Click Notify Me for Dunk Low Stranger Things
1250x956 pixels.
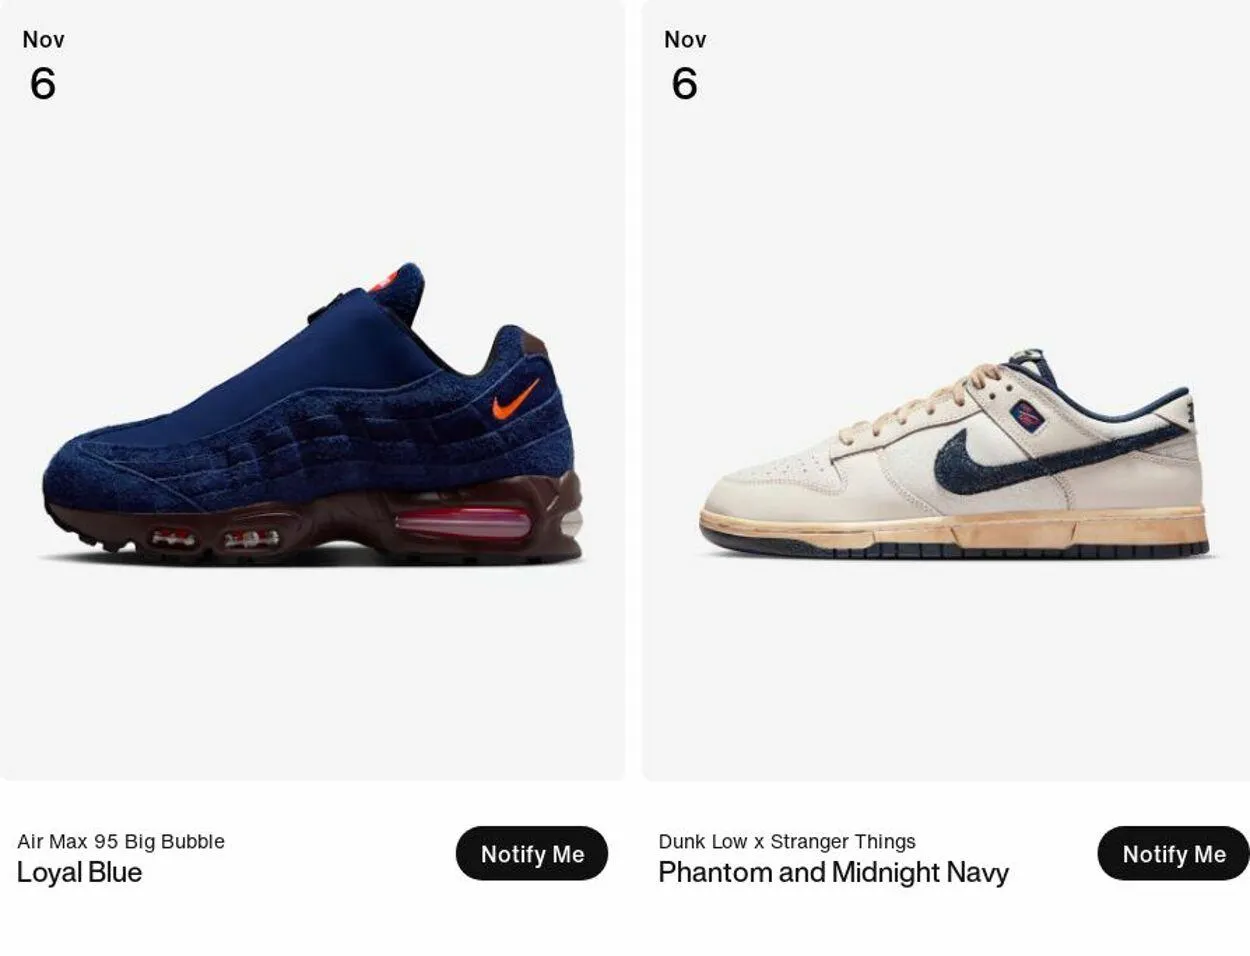(x=1173, y=853)
